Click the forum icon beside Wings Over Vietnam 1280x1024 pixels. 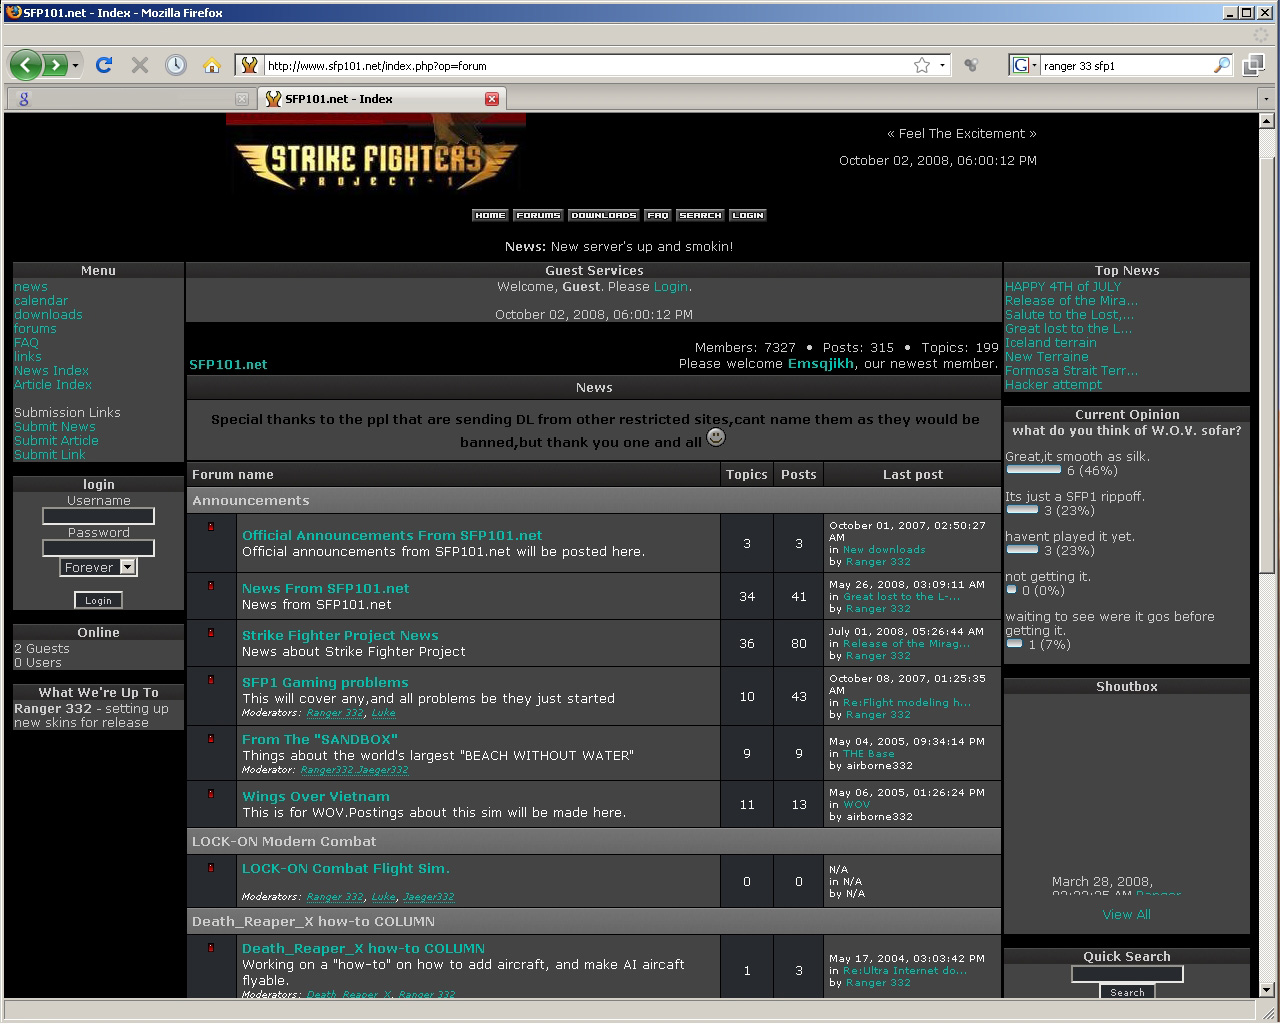coord(211,793)
